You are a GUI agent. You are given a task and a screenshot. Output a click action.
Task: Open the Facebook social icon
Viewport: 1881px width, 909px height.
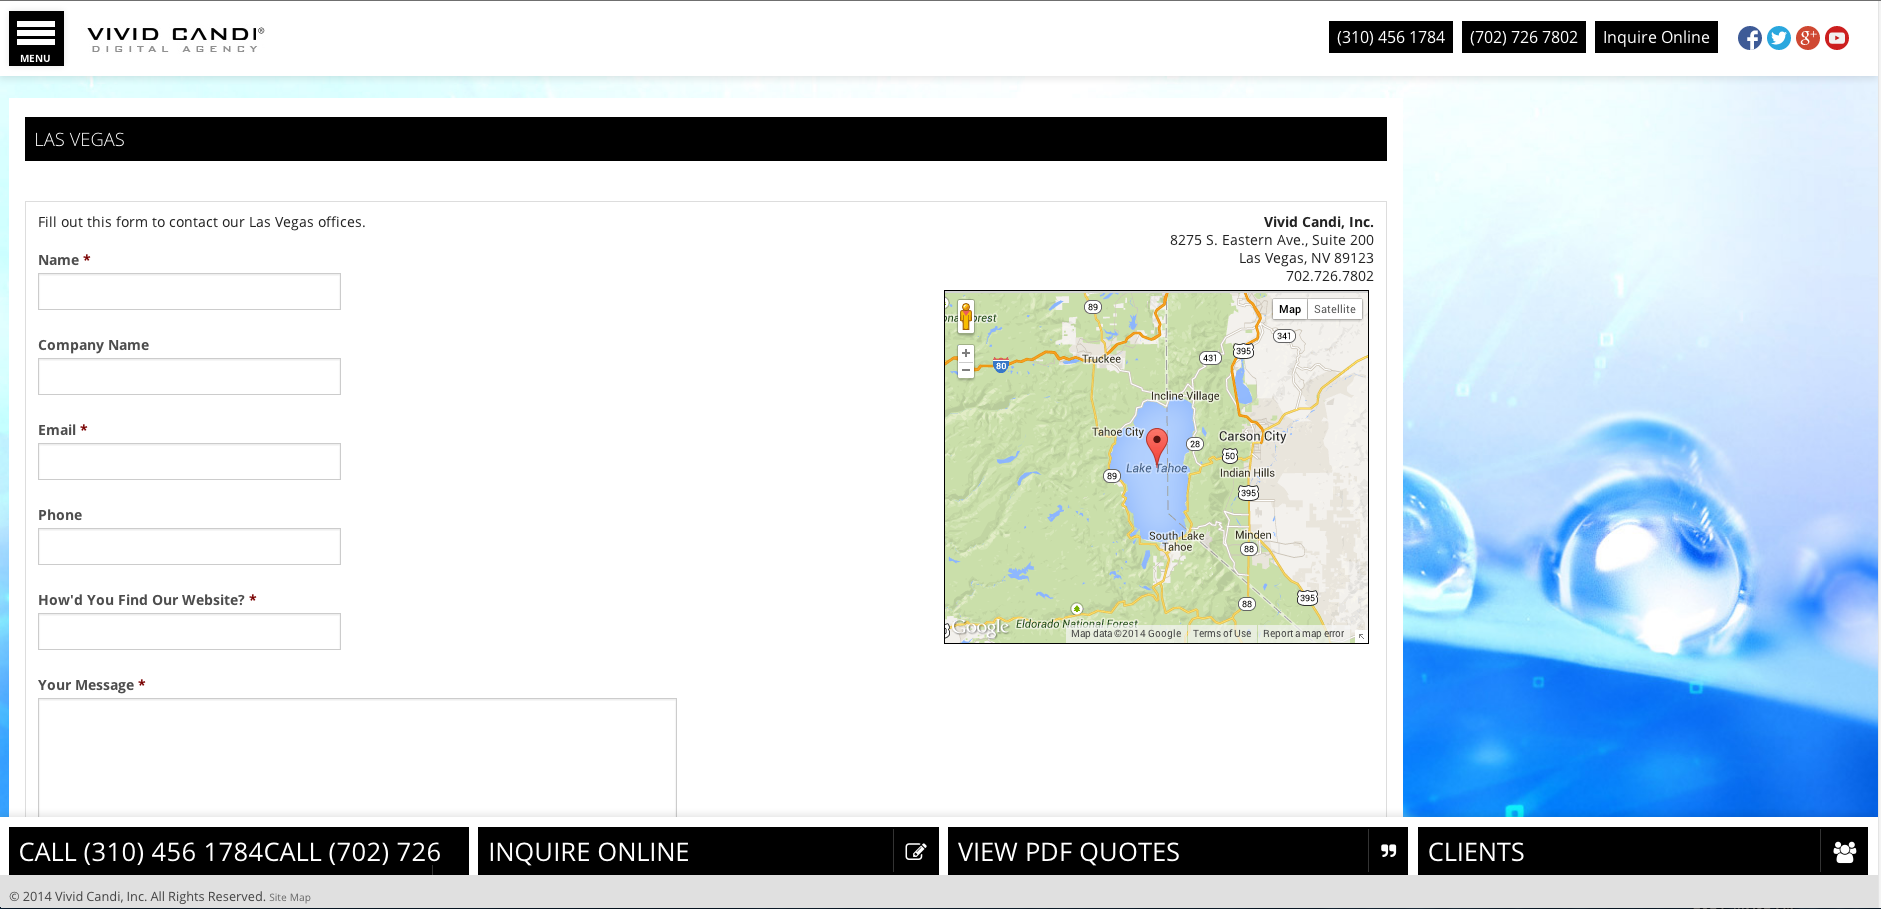coord(1749,38)
